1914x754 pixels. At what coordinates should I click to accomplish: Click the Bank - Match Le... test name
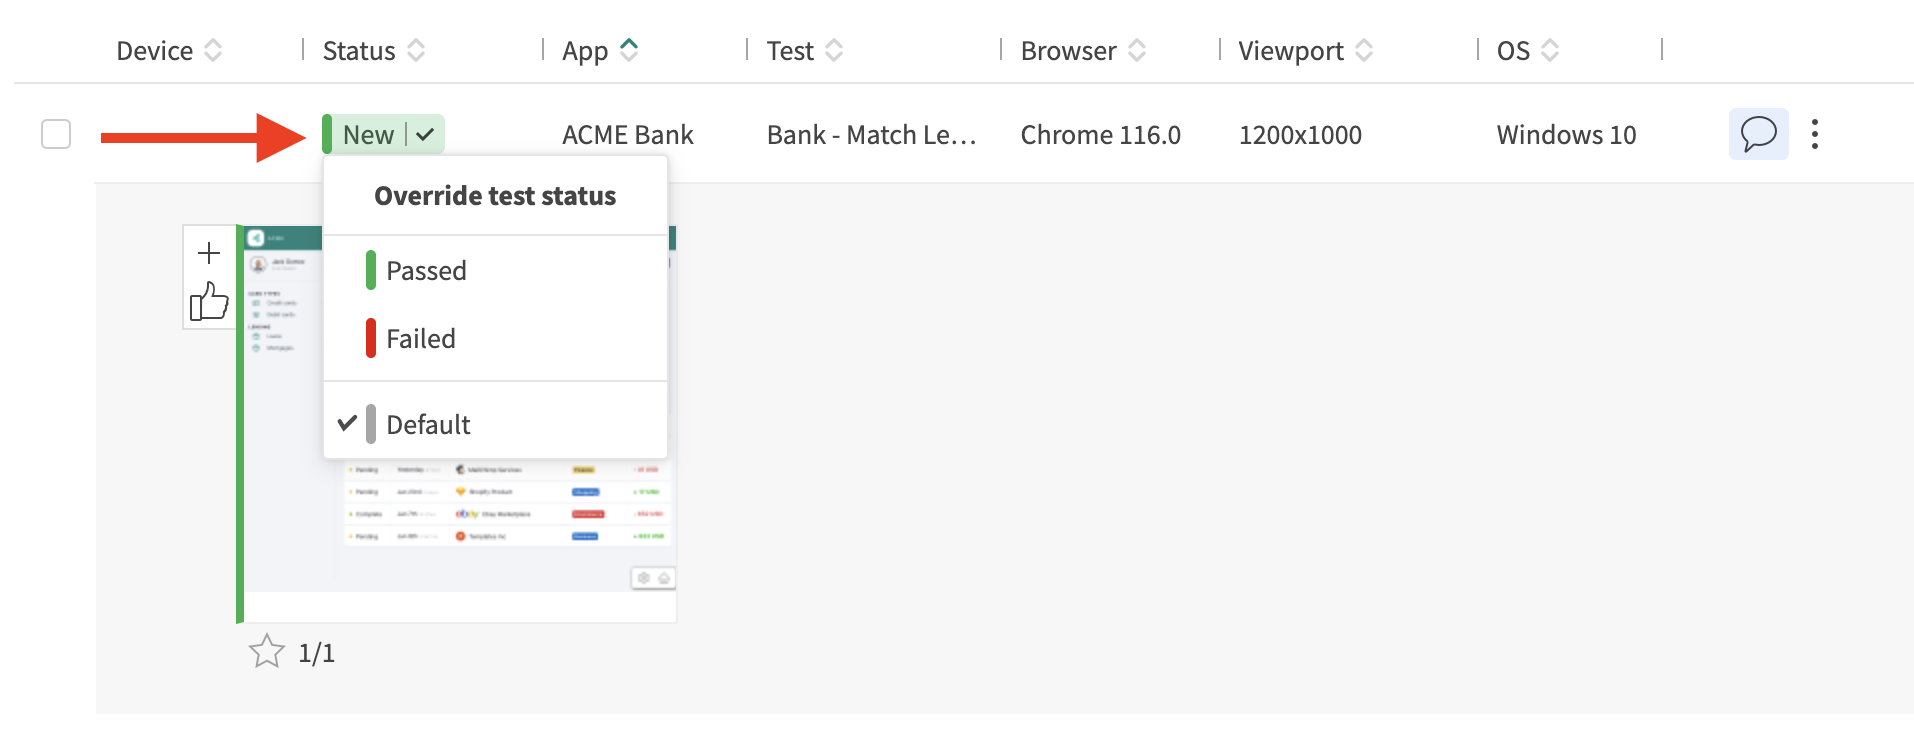point(870,135)
